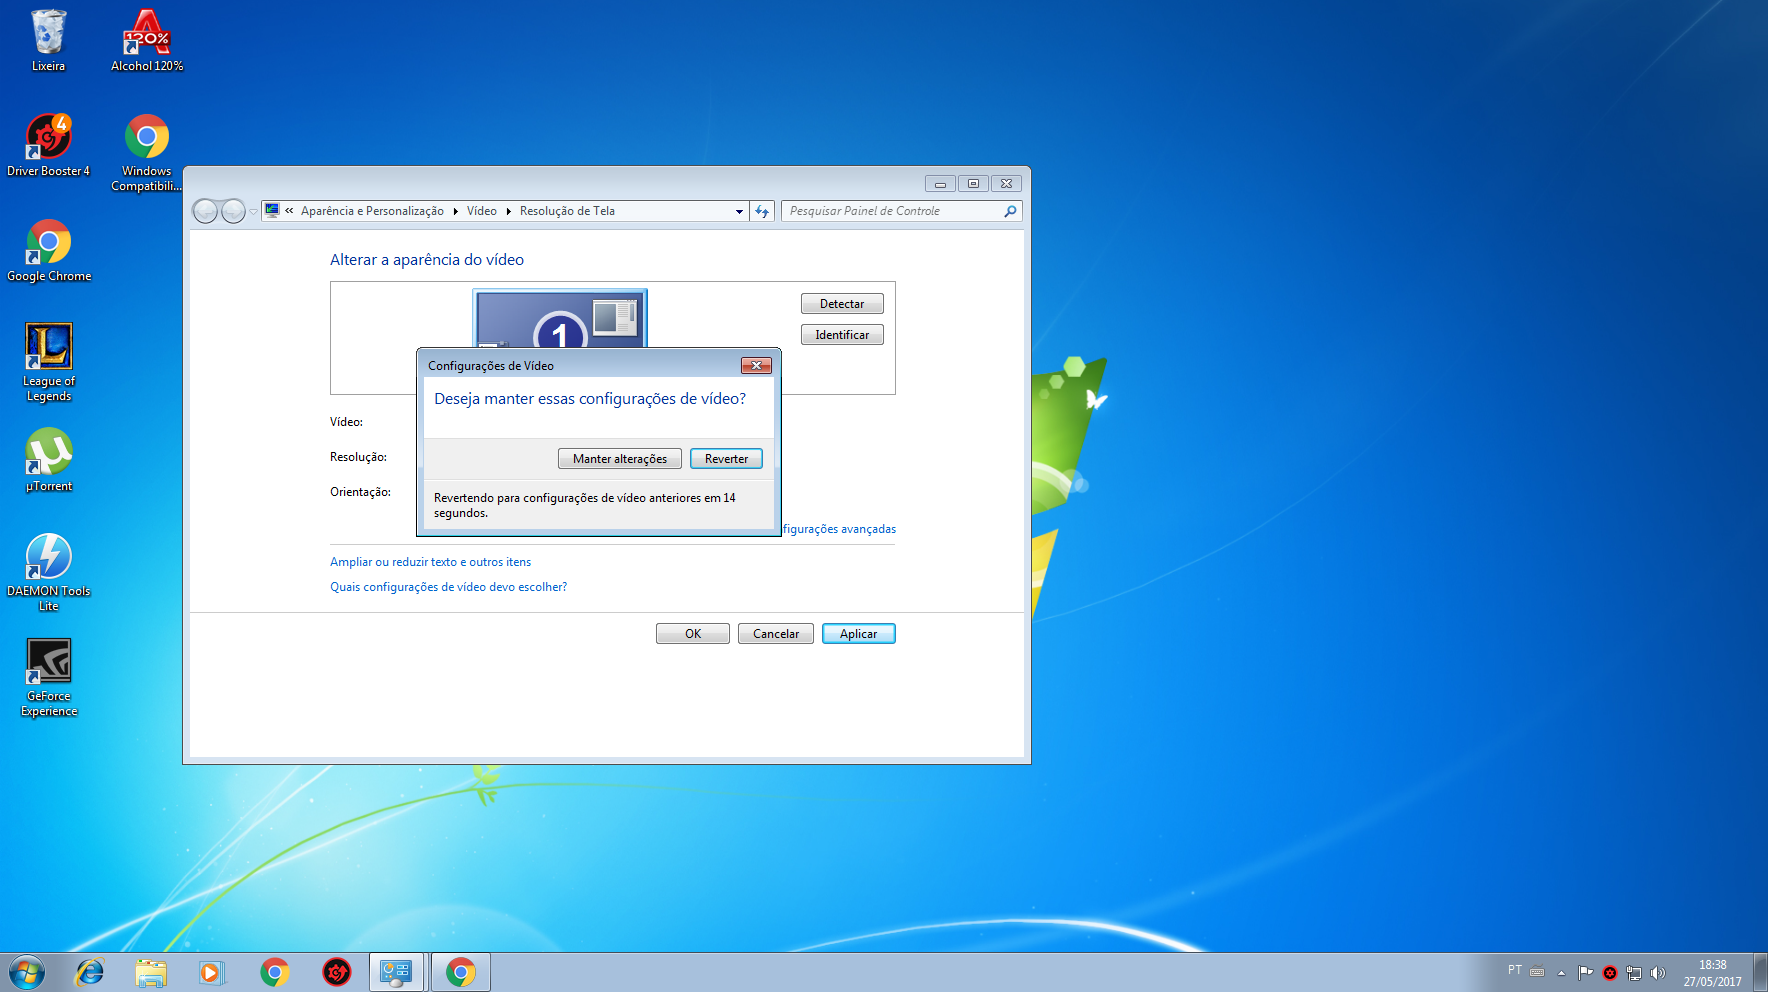
Task: Focus Pesquisar Painel de Controle field
Action: pos(892,211)
